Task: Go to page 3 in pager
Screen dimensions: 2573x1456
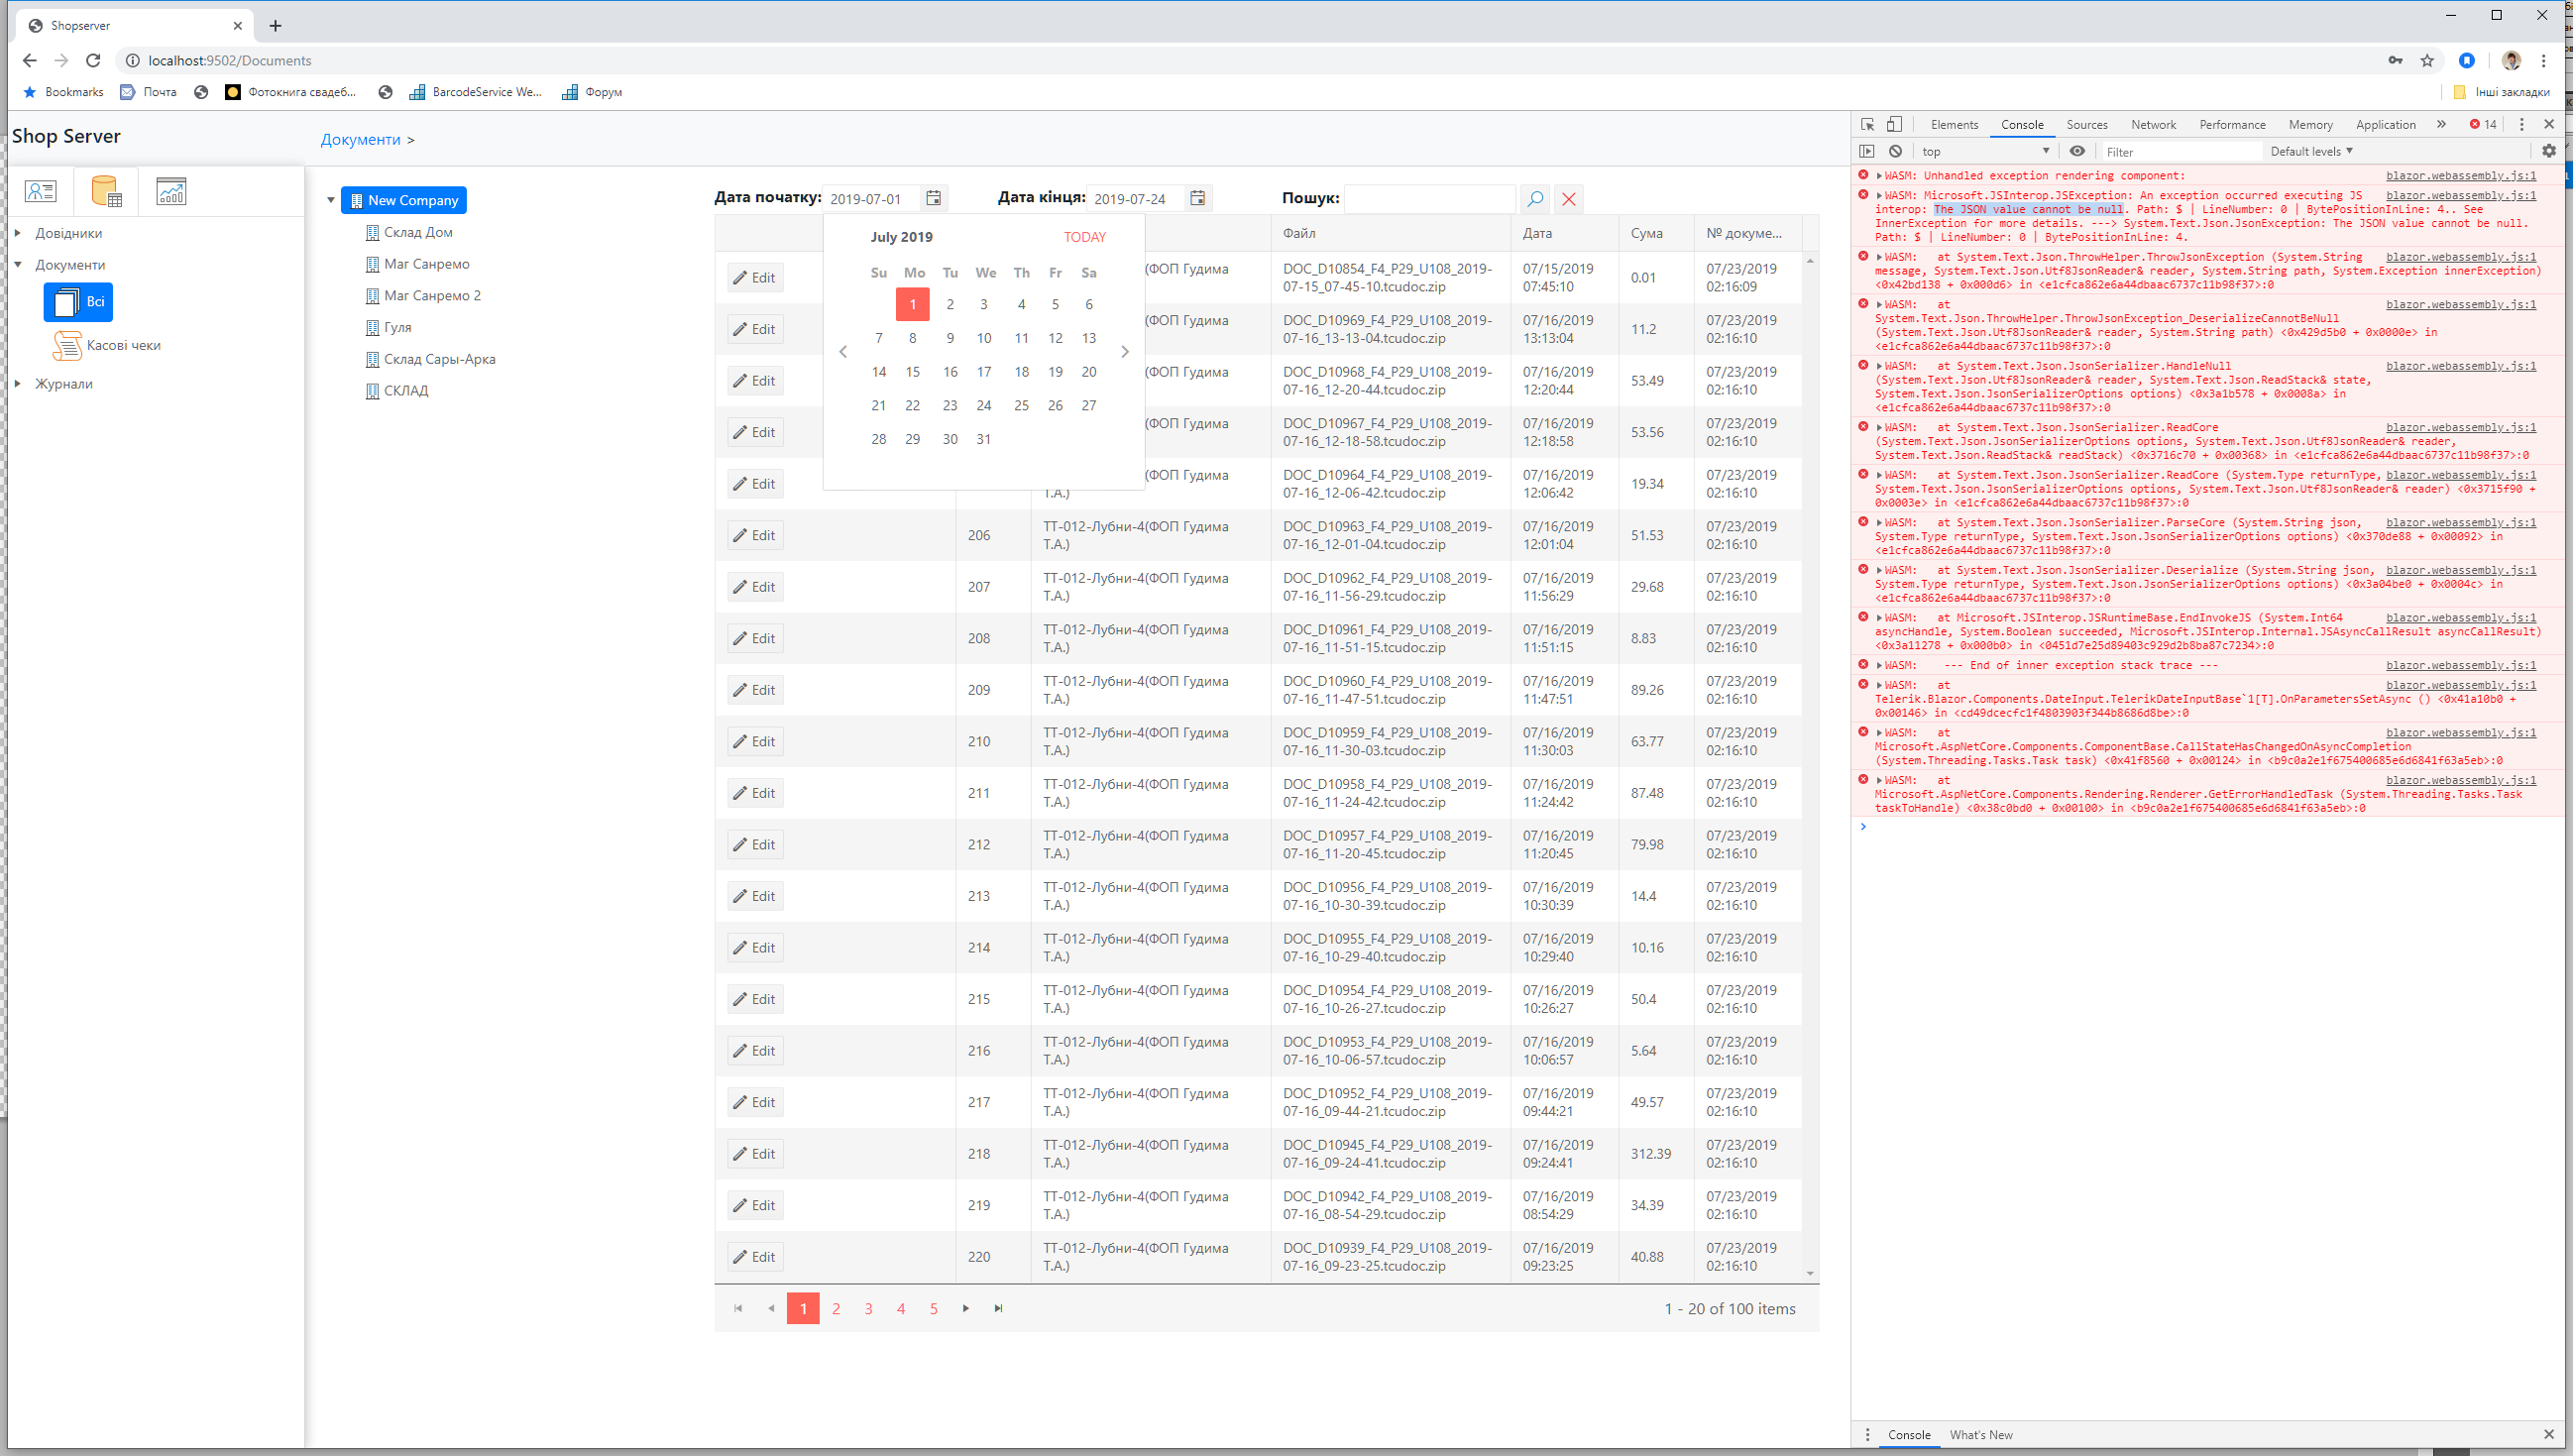Action: pyautogui.click(x=868, y=1308)
